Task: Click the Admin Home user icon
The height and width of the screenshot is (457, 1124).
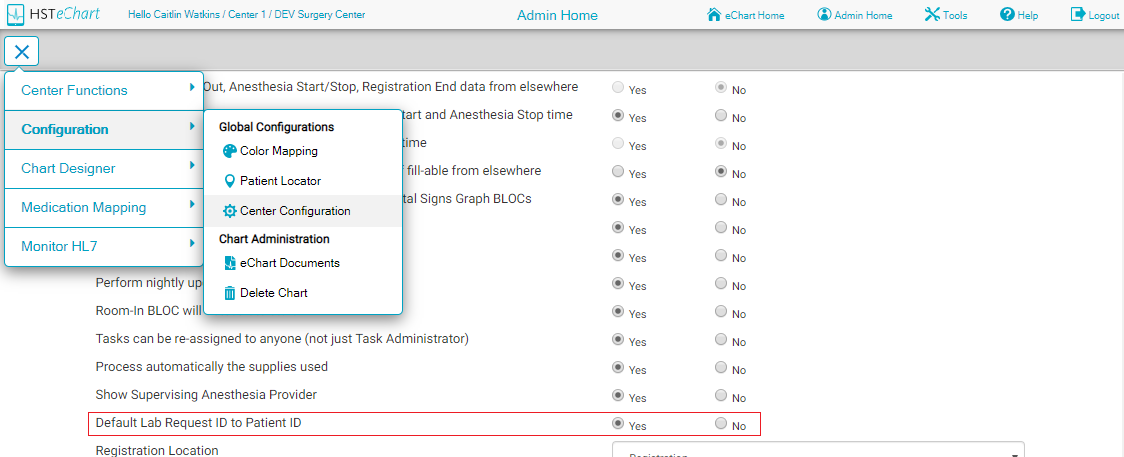Action: coord(824,15)
